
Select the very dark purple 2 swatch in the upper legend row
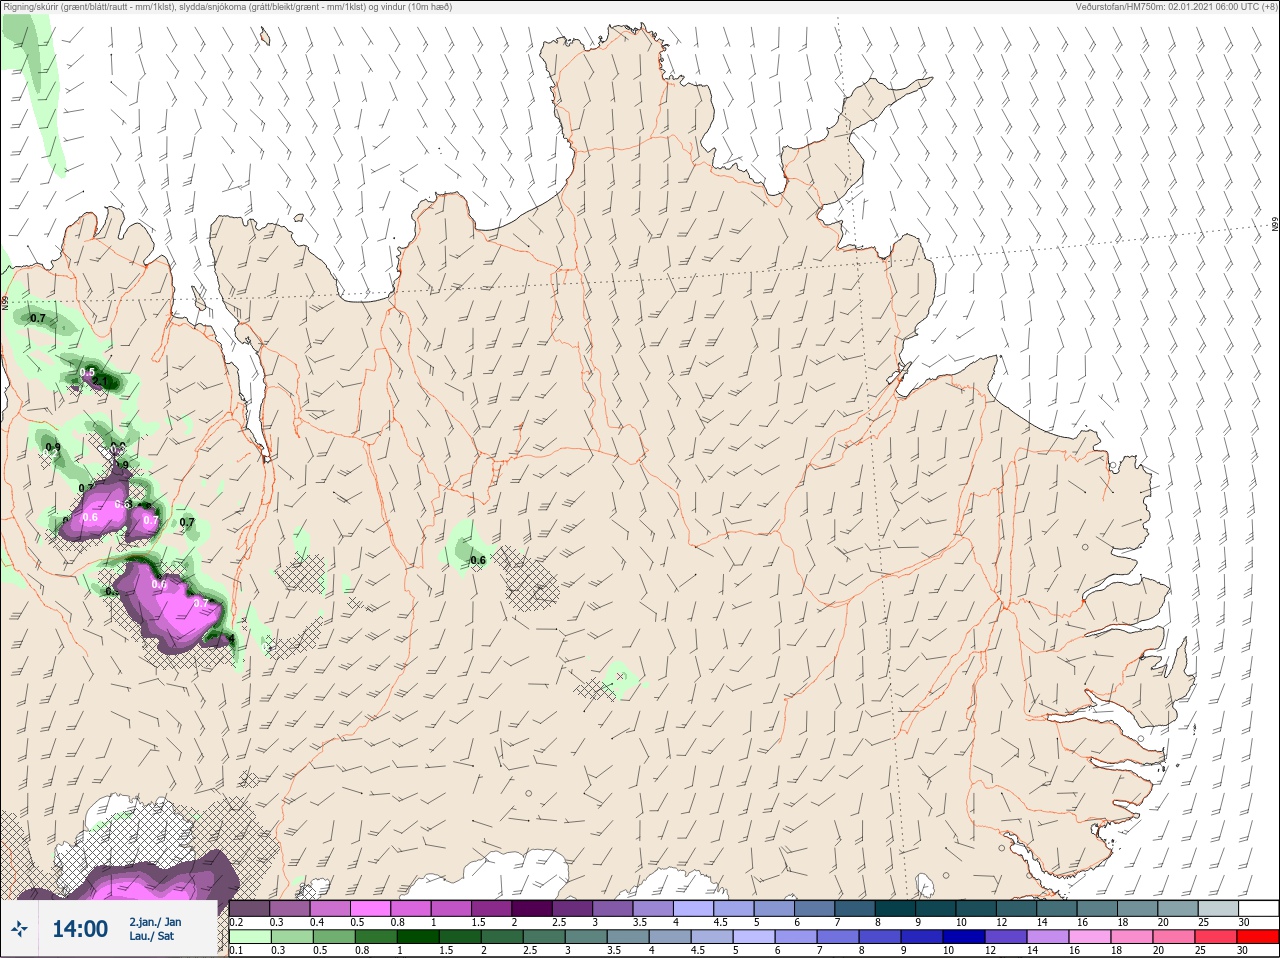click(532, 908)
